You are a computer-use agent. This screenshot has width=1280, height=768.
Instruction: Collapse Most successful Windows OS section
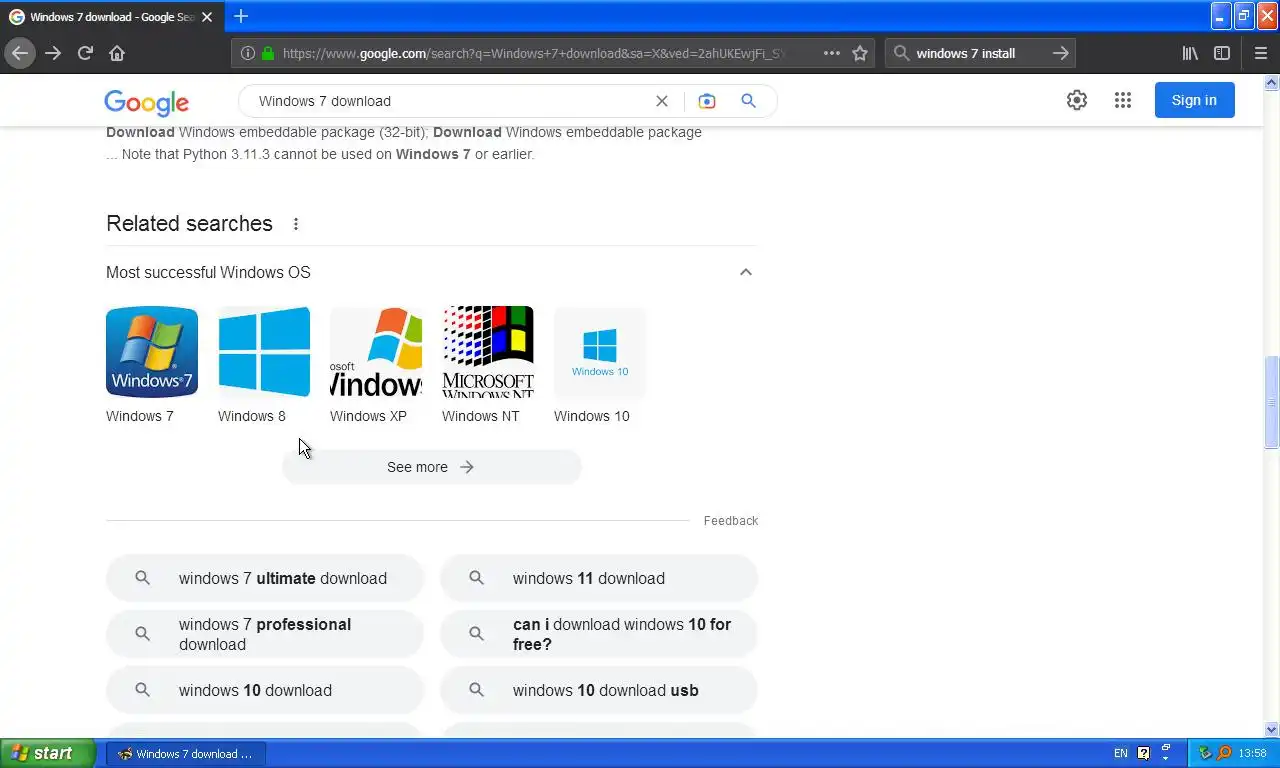[x=746, y=272]
